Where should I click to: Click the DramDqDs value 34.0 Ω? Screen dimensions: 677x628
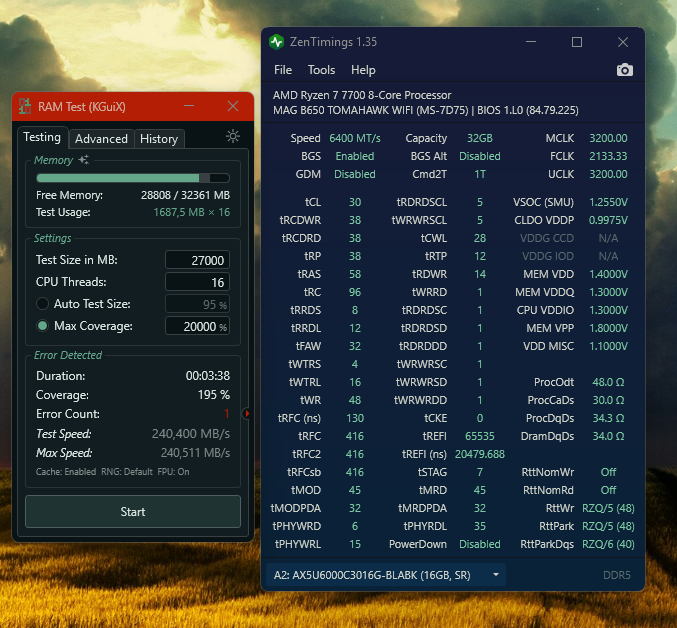point(608,436)
